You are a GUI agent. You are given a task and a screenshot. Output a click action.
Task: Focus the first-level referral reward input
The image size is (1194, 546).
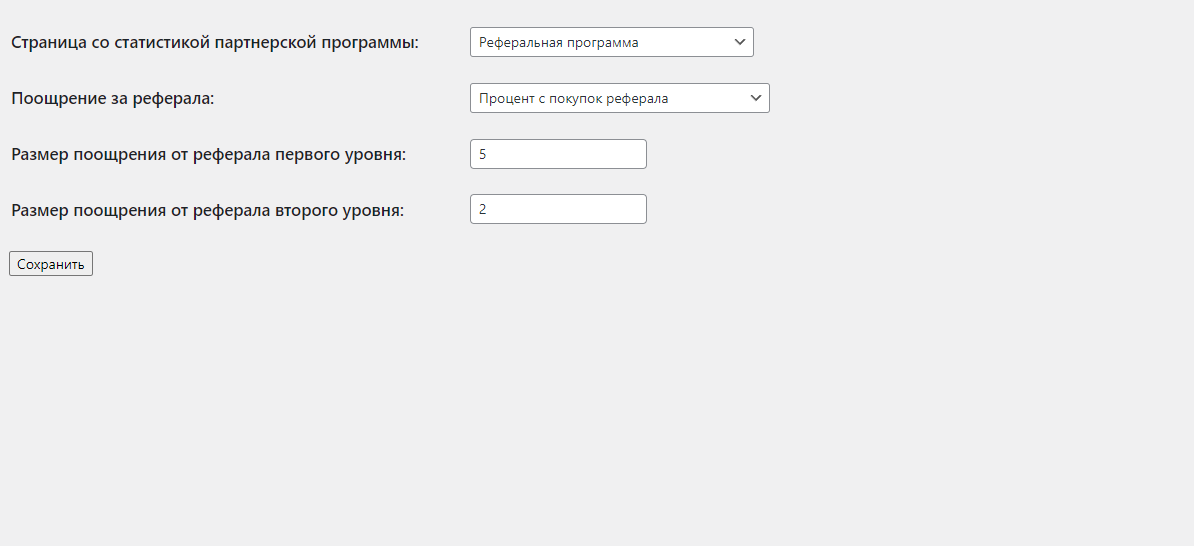(558, 154)
